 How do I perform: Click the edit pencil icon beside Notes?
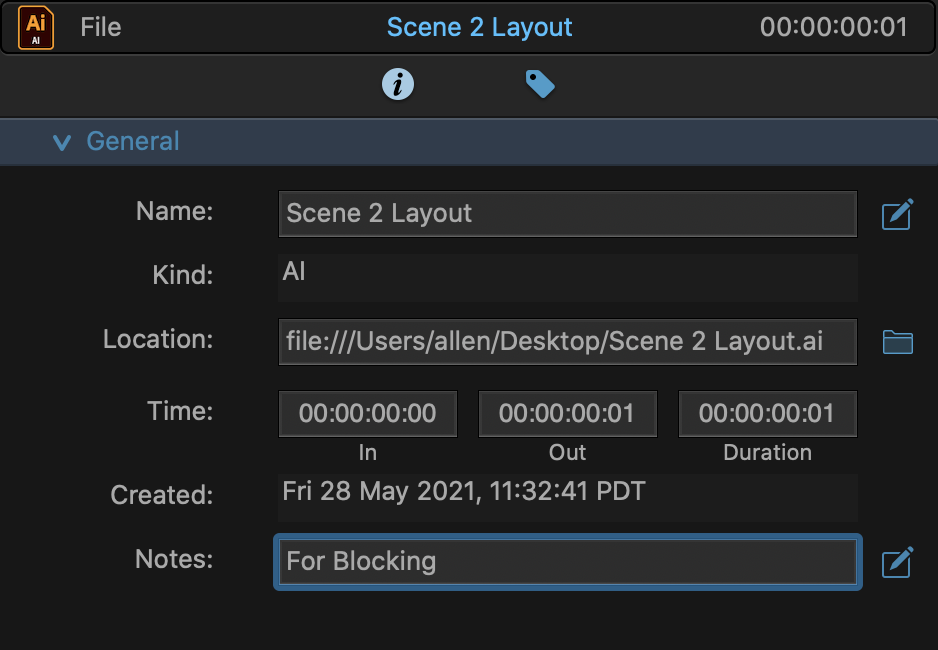tap(897, 561)
